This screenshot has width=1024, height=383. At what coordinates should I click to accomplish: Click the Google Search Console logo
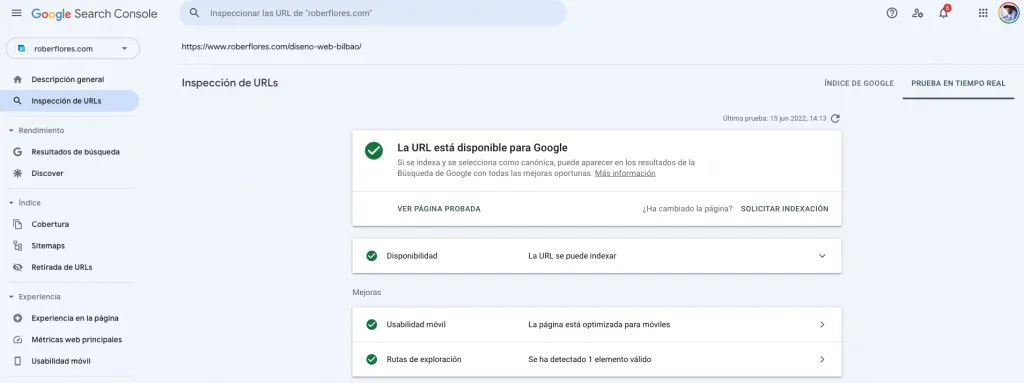coord(94,14)
